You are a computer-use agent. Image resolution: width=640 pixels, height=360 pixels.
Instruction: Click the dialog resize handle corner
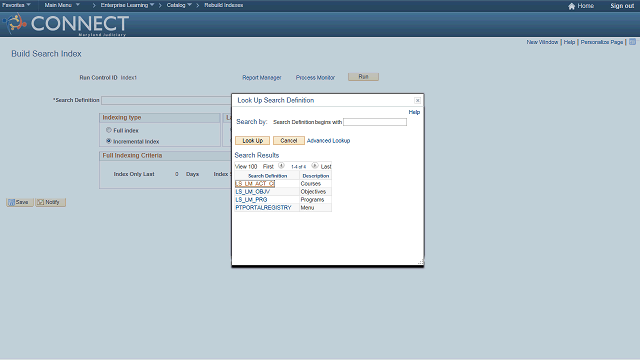click(x=420, y=262)
